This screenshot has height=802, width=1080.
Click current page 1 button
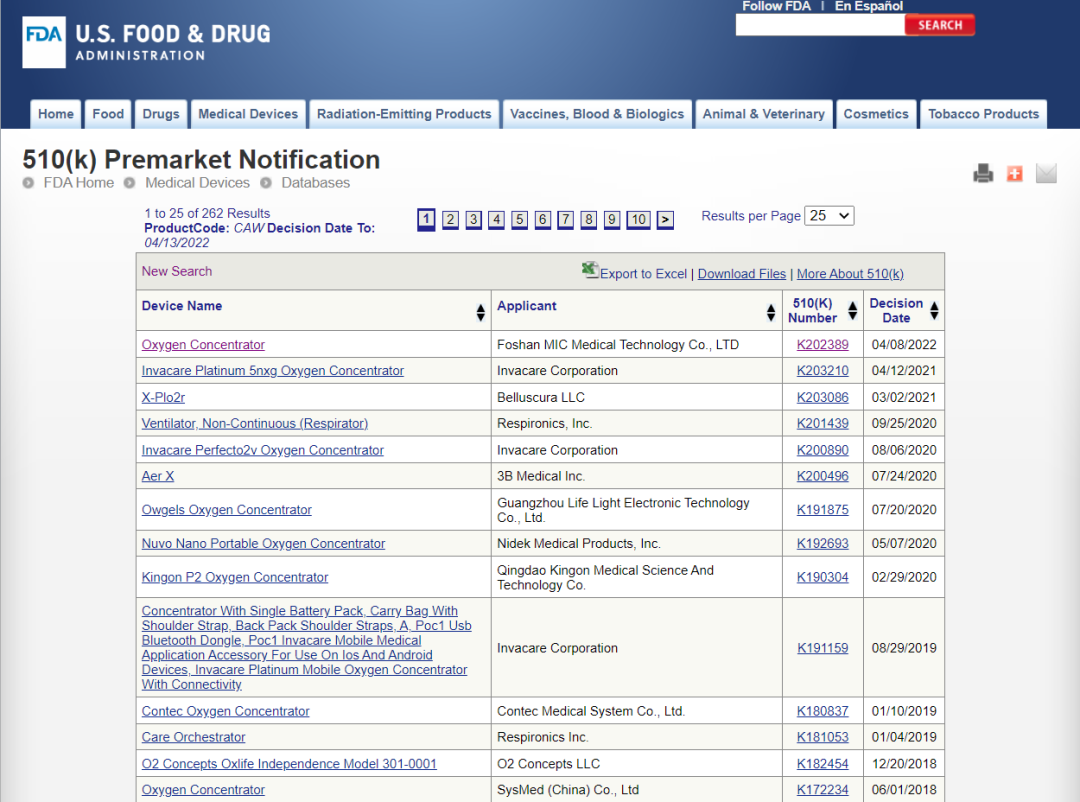tap(426, 220)
